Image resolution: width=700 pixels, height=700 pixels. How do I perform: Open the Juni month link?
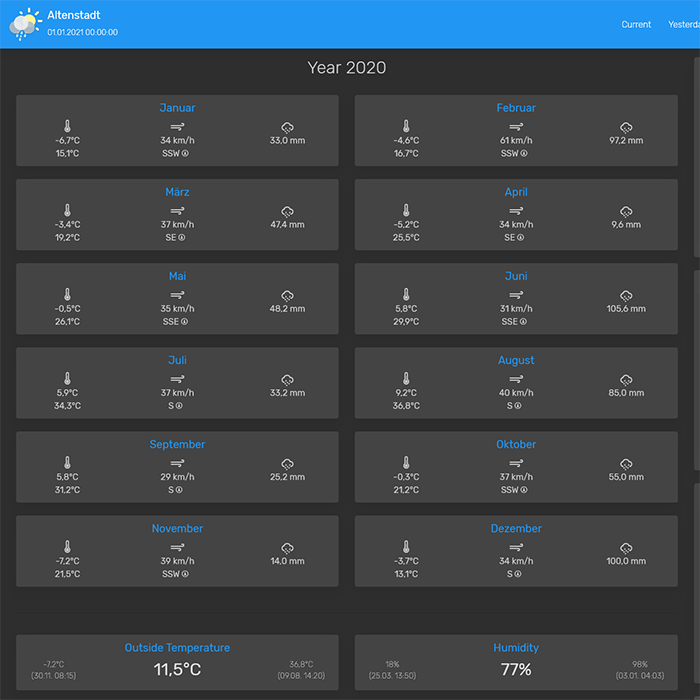516,276
